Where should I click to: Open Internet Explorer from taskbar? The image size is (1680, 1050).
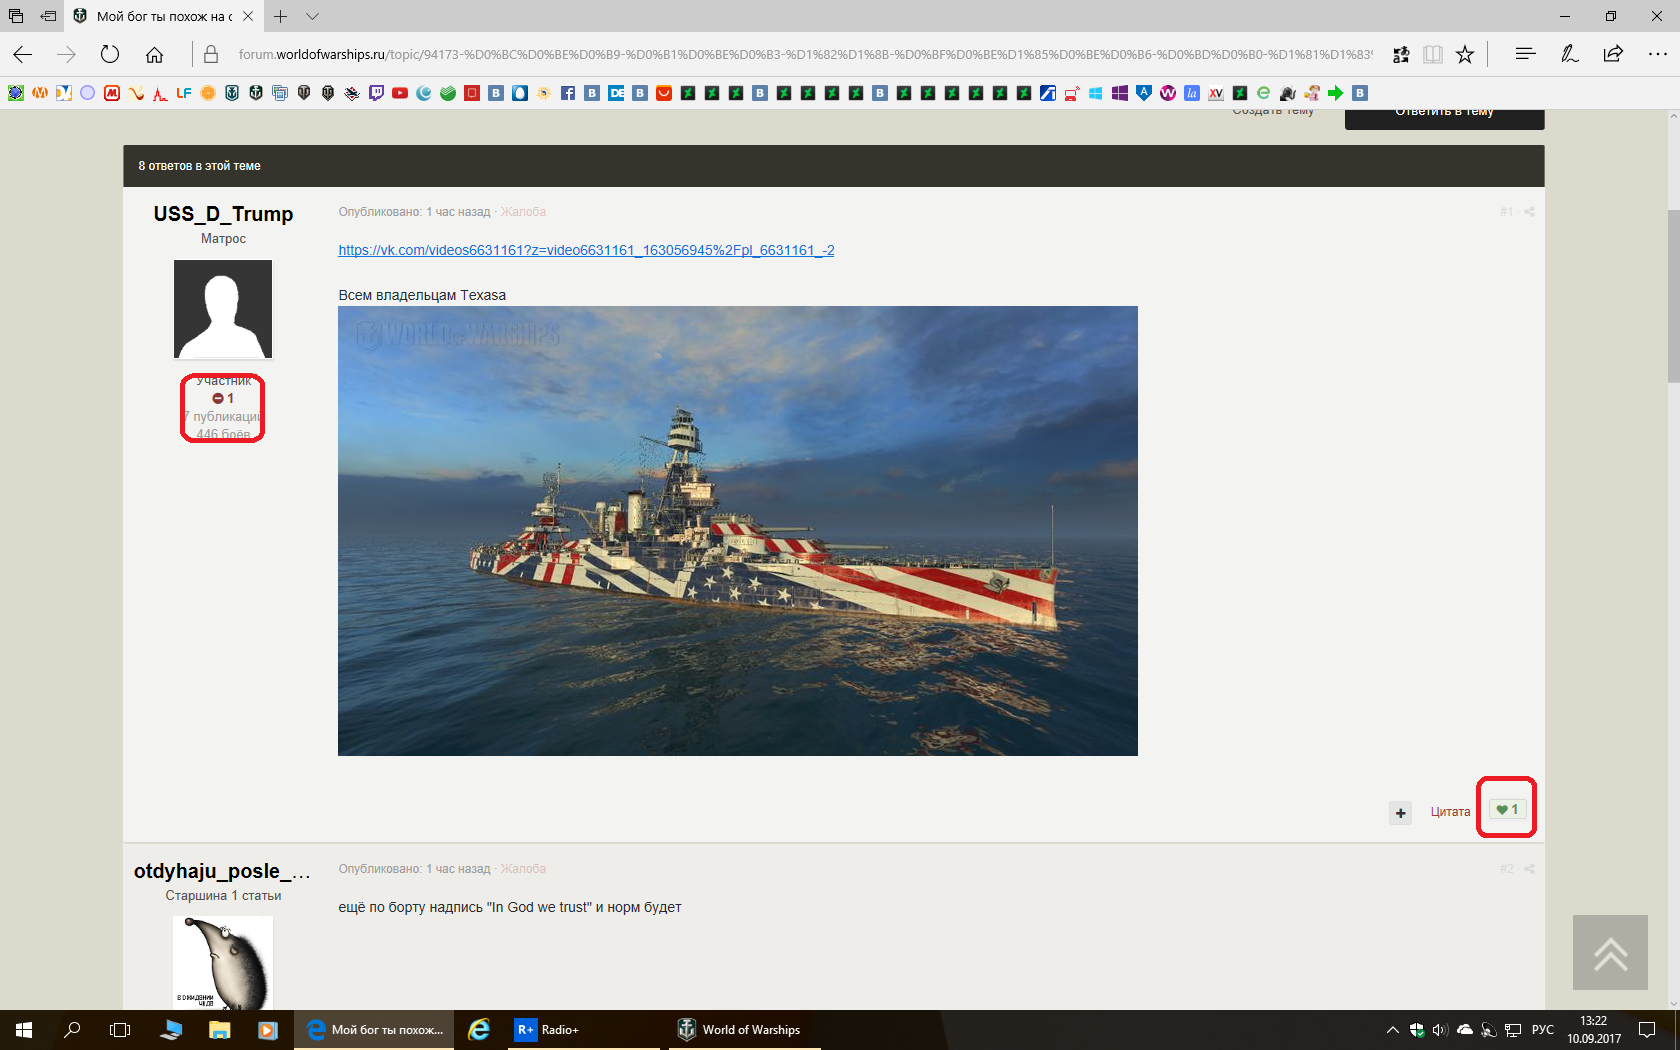[x=480, y=1030]
